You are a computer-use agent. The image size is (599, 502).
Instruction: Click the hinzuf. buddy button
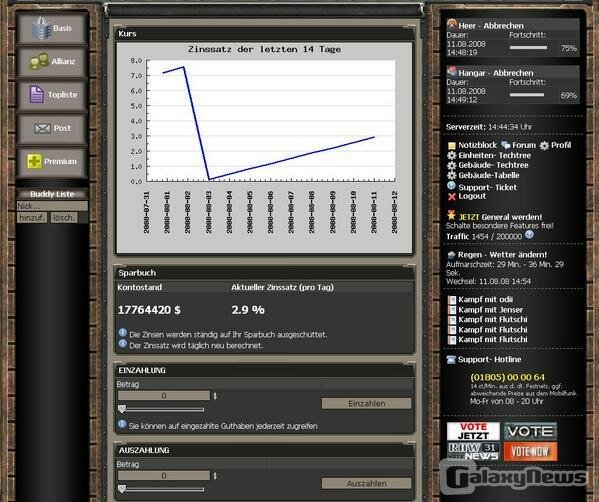point(32,218)
